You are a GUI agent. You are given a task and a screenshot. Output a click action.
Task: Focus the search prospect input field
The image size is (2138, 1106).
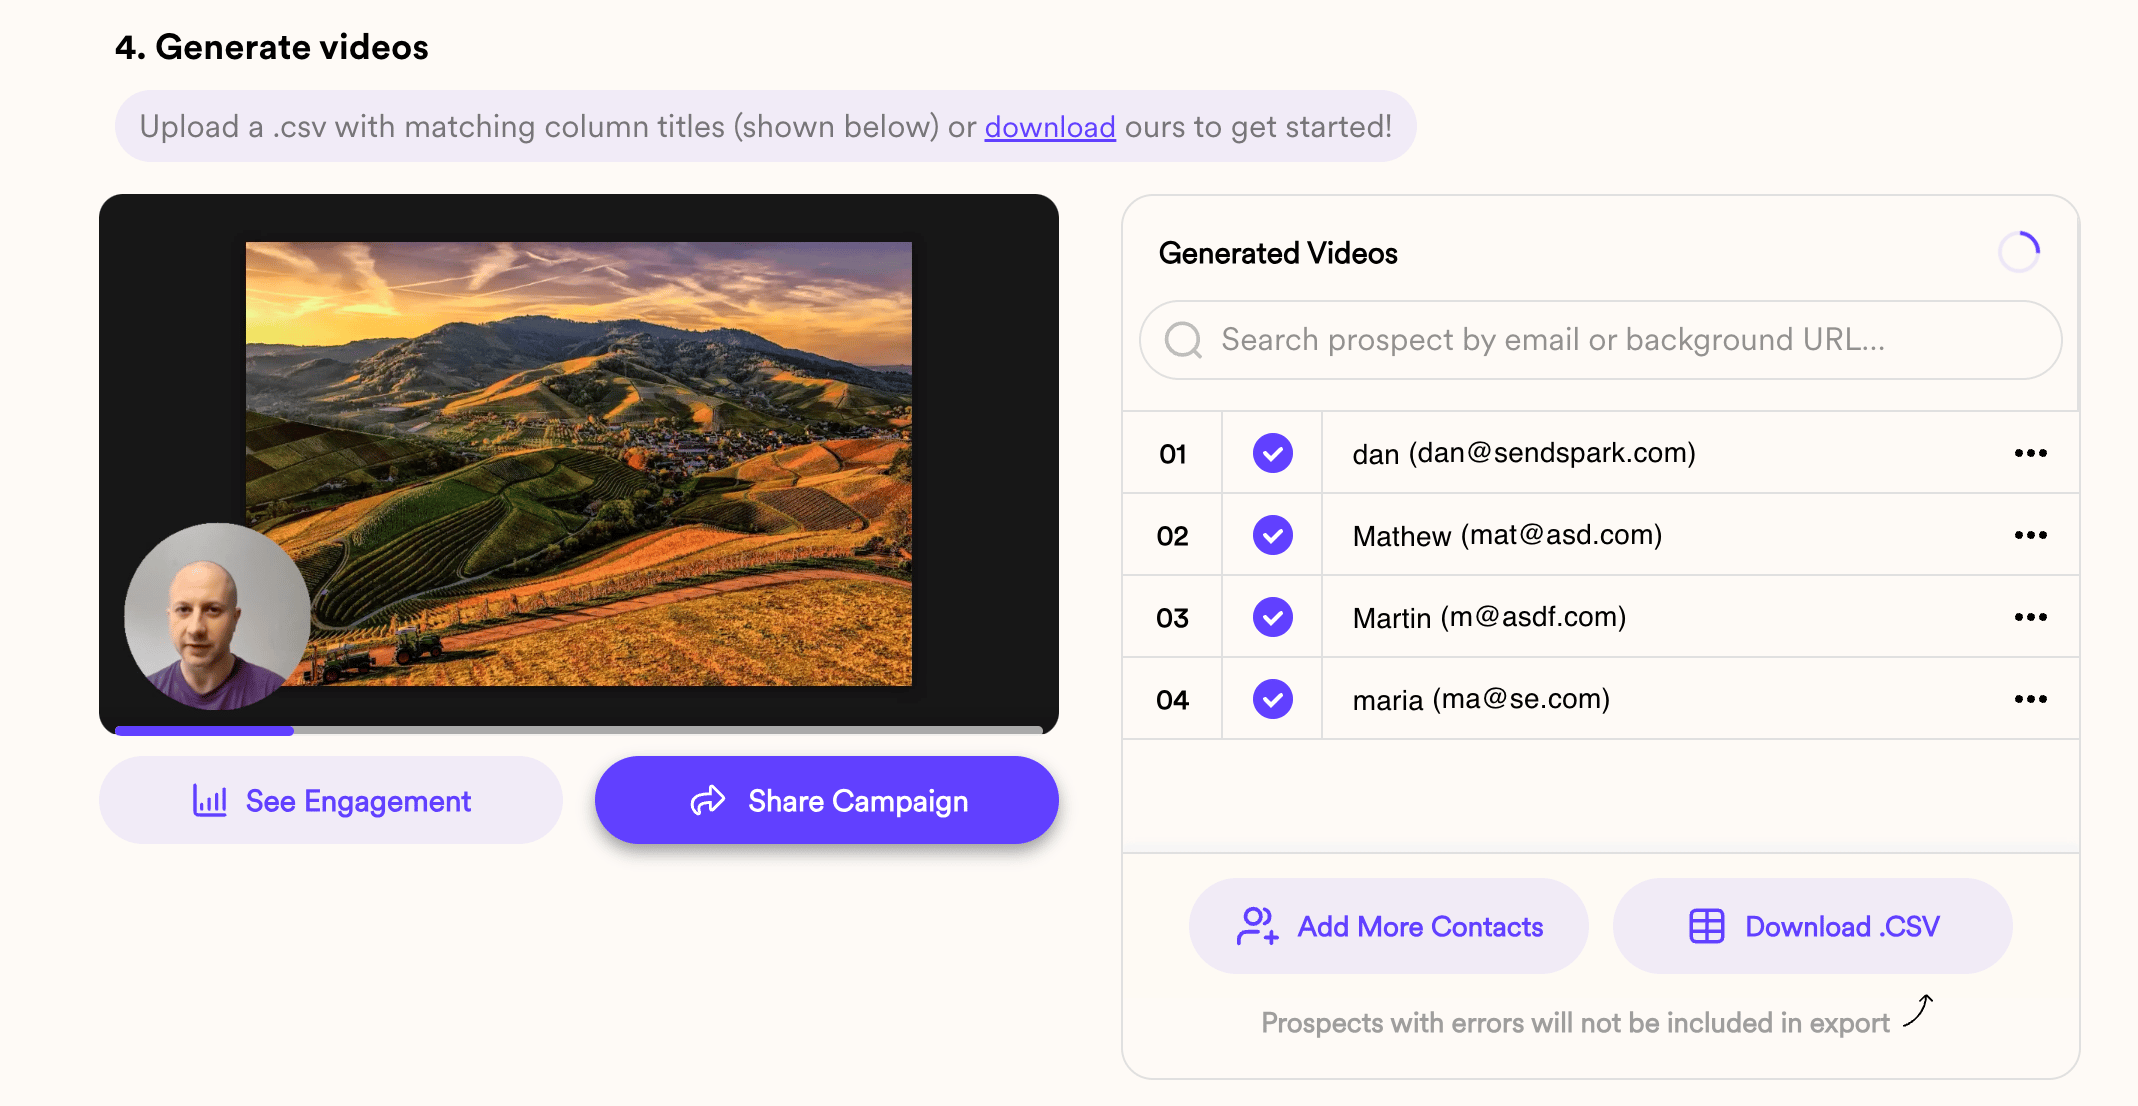(1600, 340)
